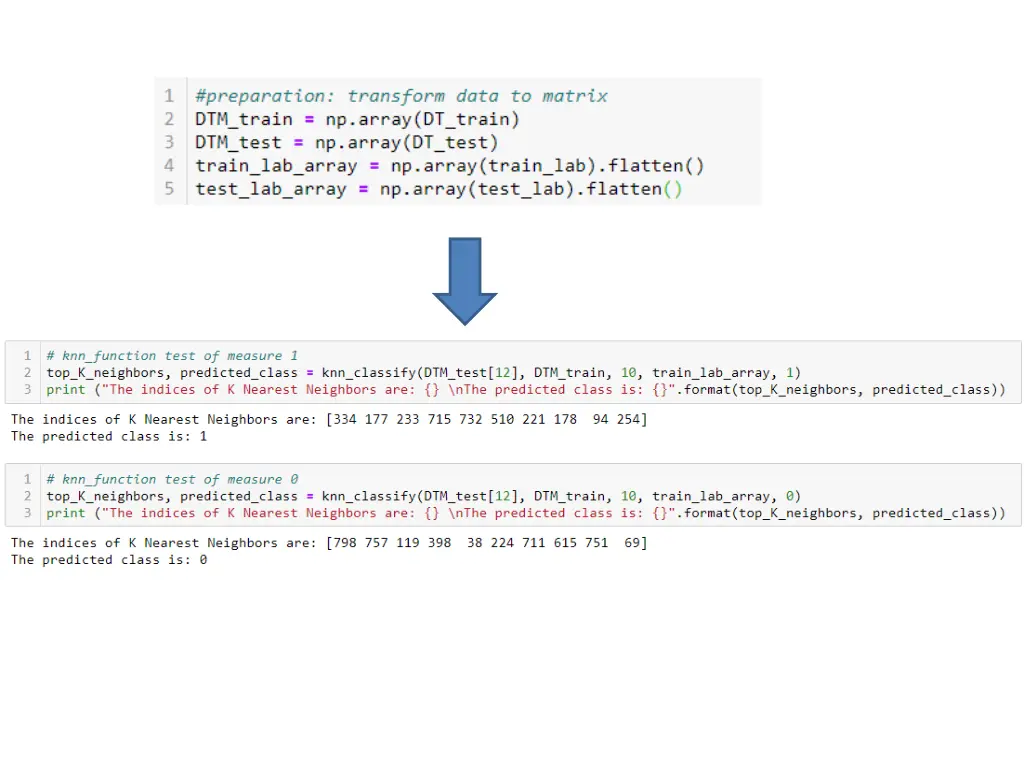Click the output line listing neighbors starting with 334
Screen dimensions: 1024x768
click(329, 419)
